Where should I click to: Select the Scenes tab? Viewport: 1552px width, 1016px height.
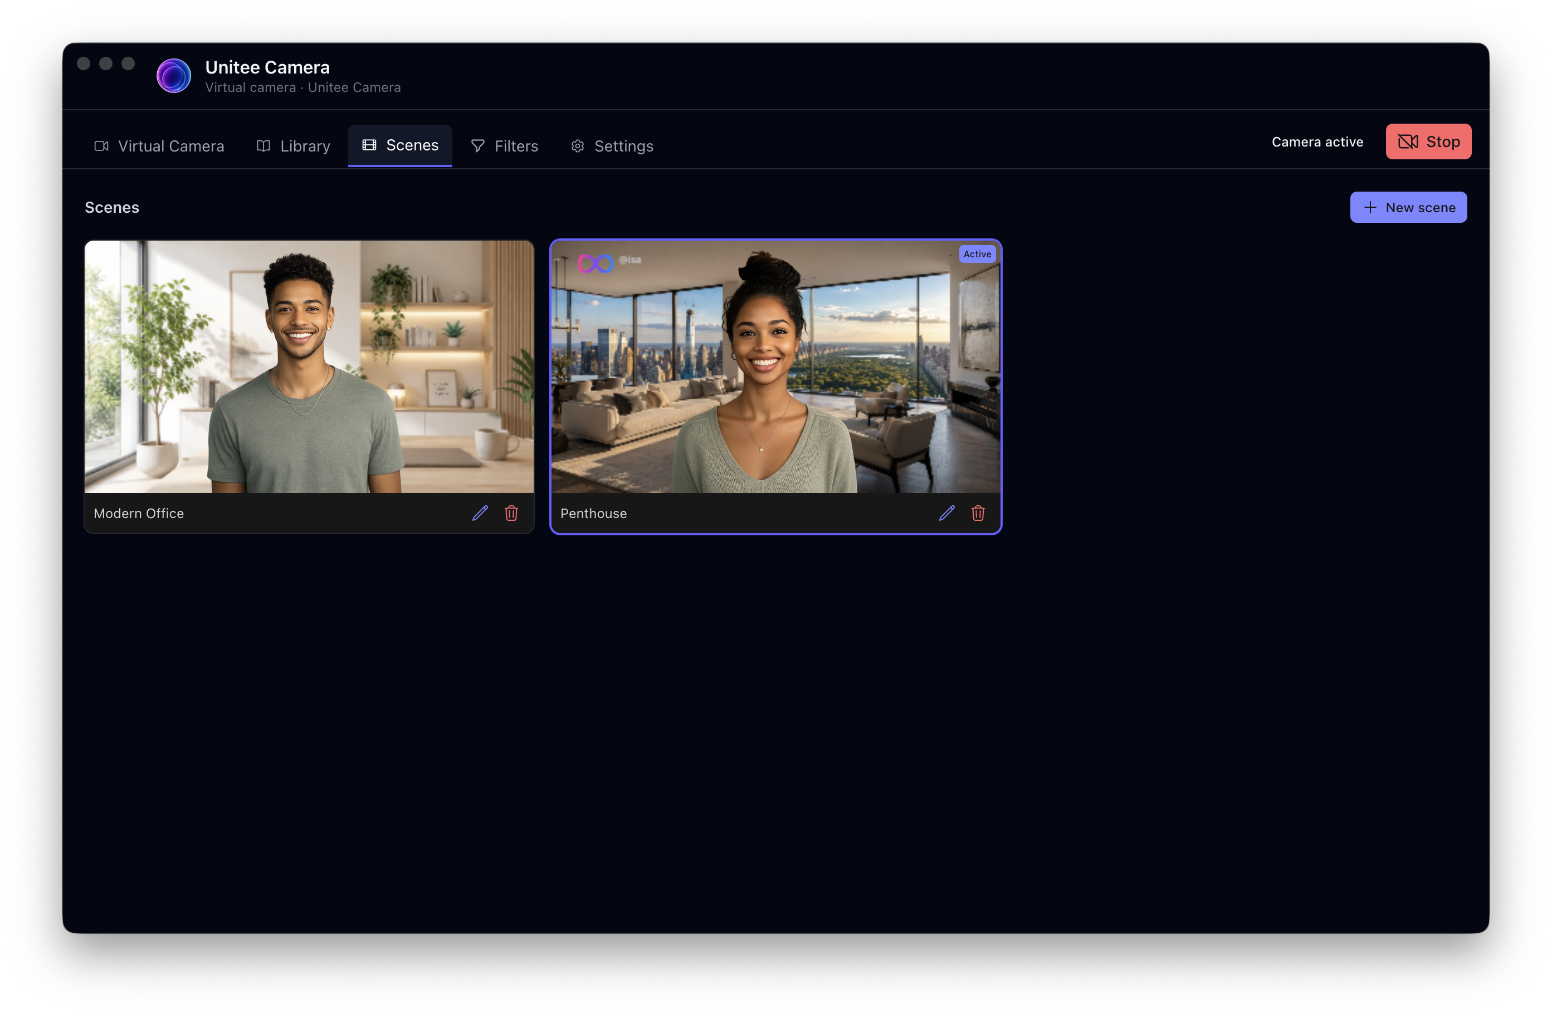point(400,146)
